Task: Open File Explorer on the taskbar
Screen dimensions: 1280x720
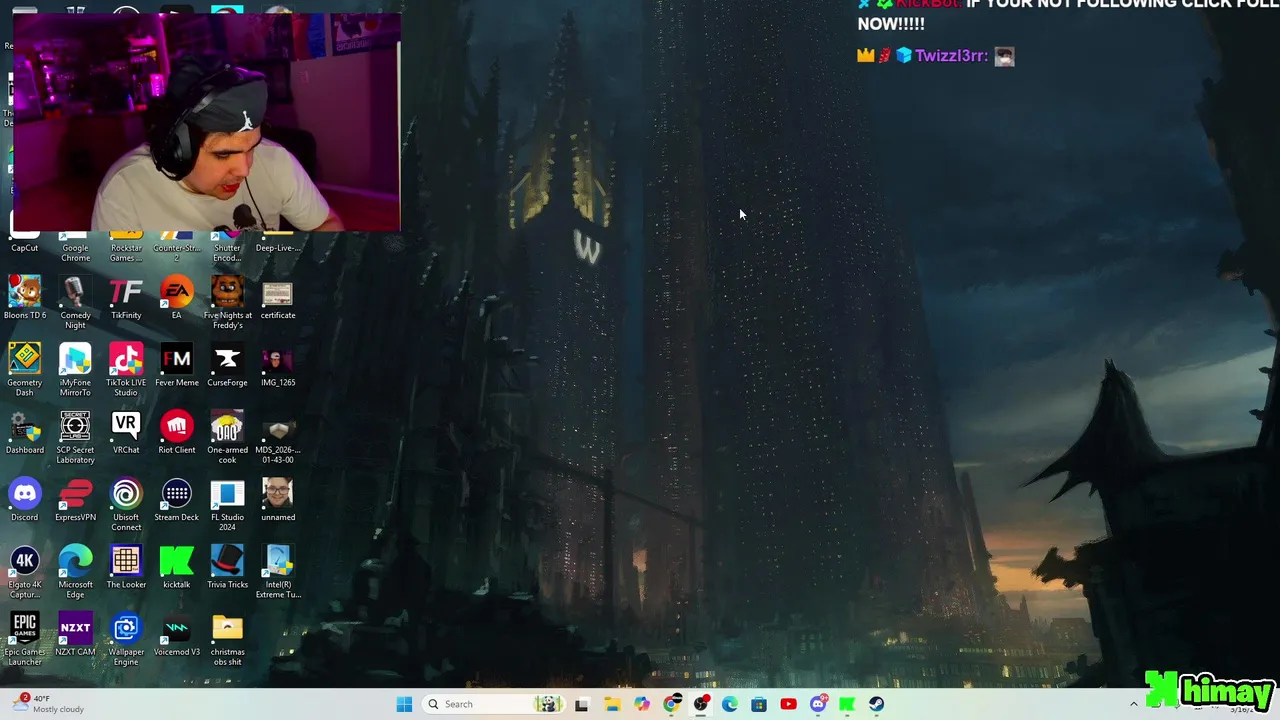Action: 612,704
